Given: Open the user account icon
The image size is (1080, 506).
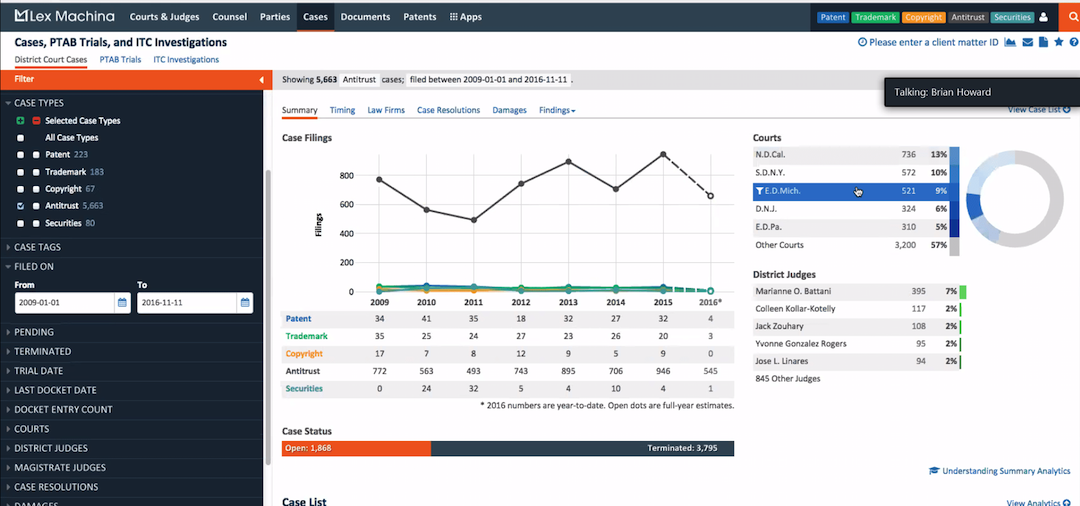Looking at the screenshot, I should pyautogui.click(x=1043, y=17).
